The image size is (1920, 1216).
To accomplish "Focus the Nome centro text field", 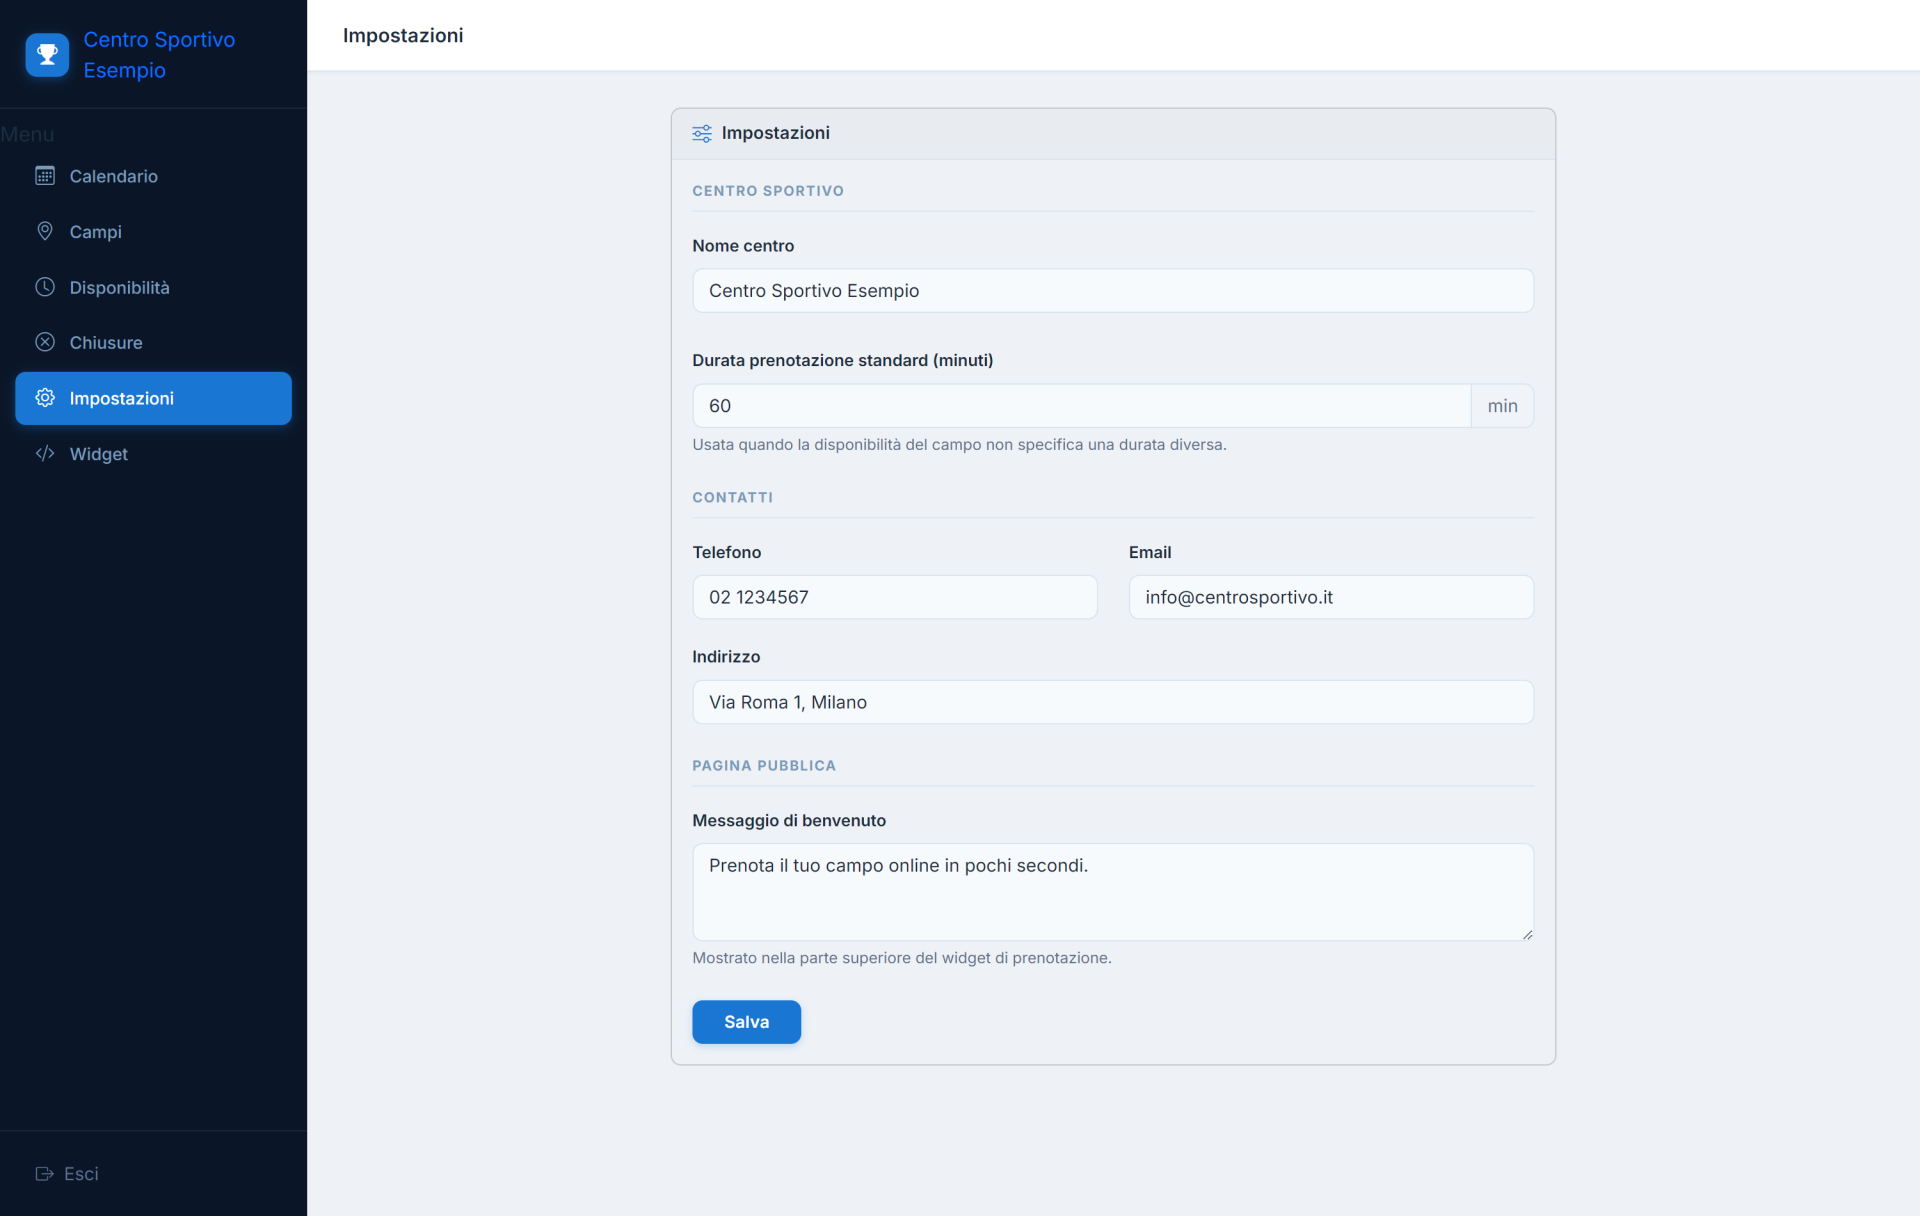I will point(1112,290).
